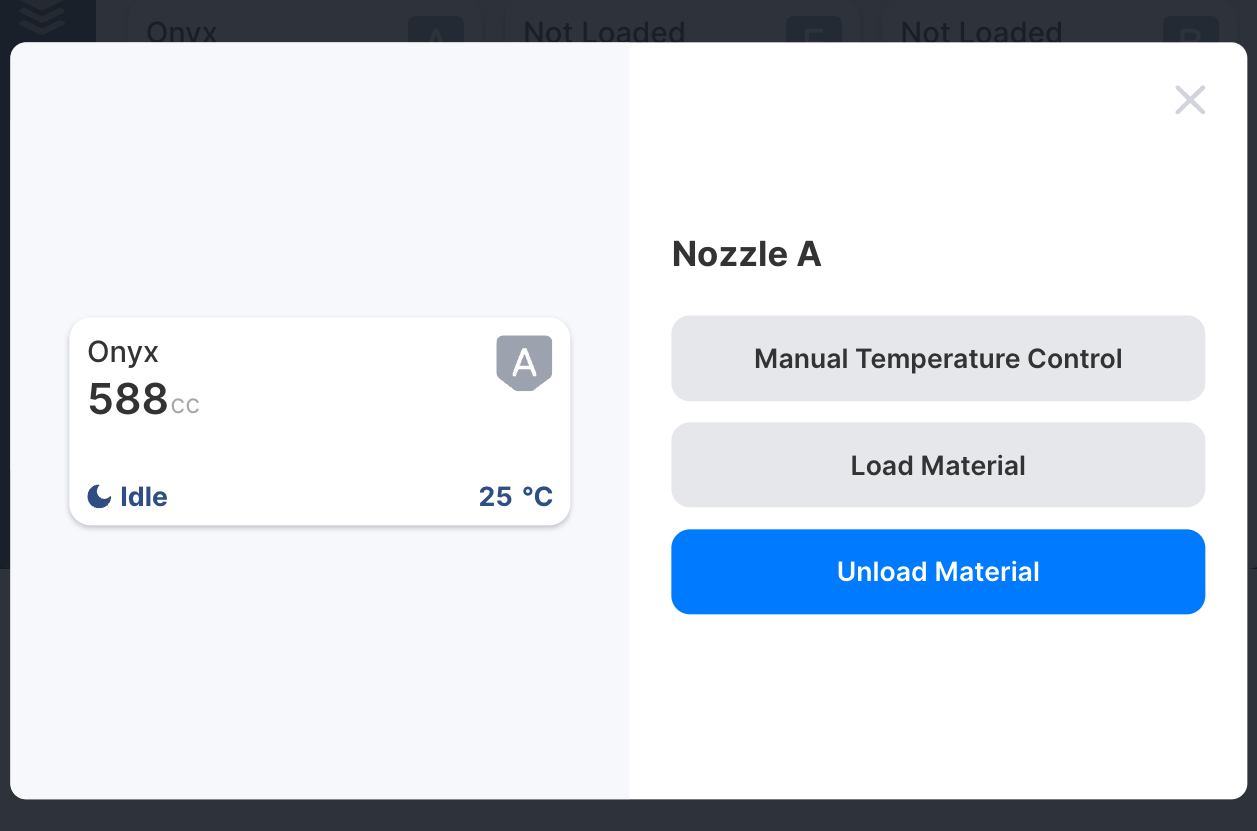
Task: Click the Onyx material name on the card
Action: 122,352
